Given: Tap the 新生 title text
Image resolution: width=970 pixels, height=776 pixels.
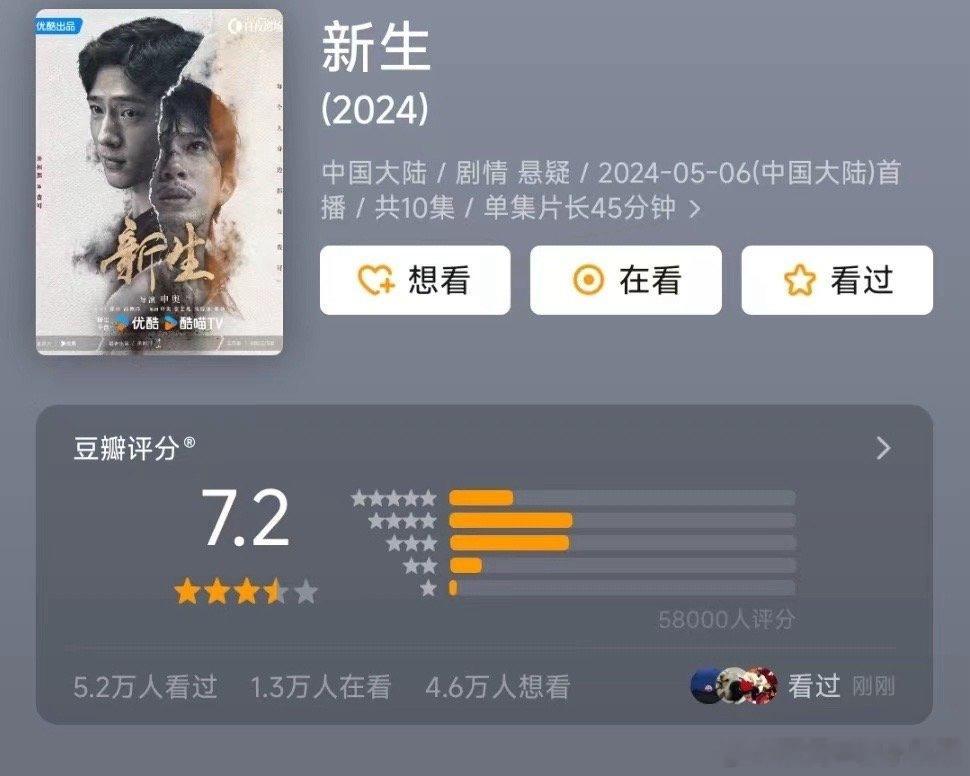Looking at the screenshot, I should point(376,47).
